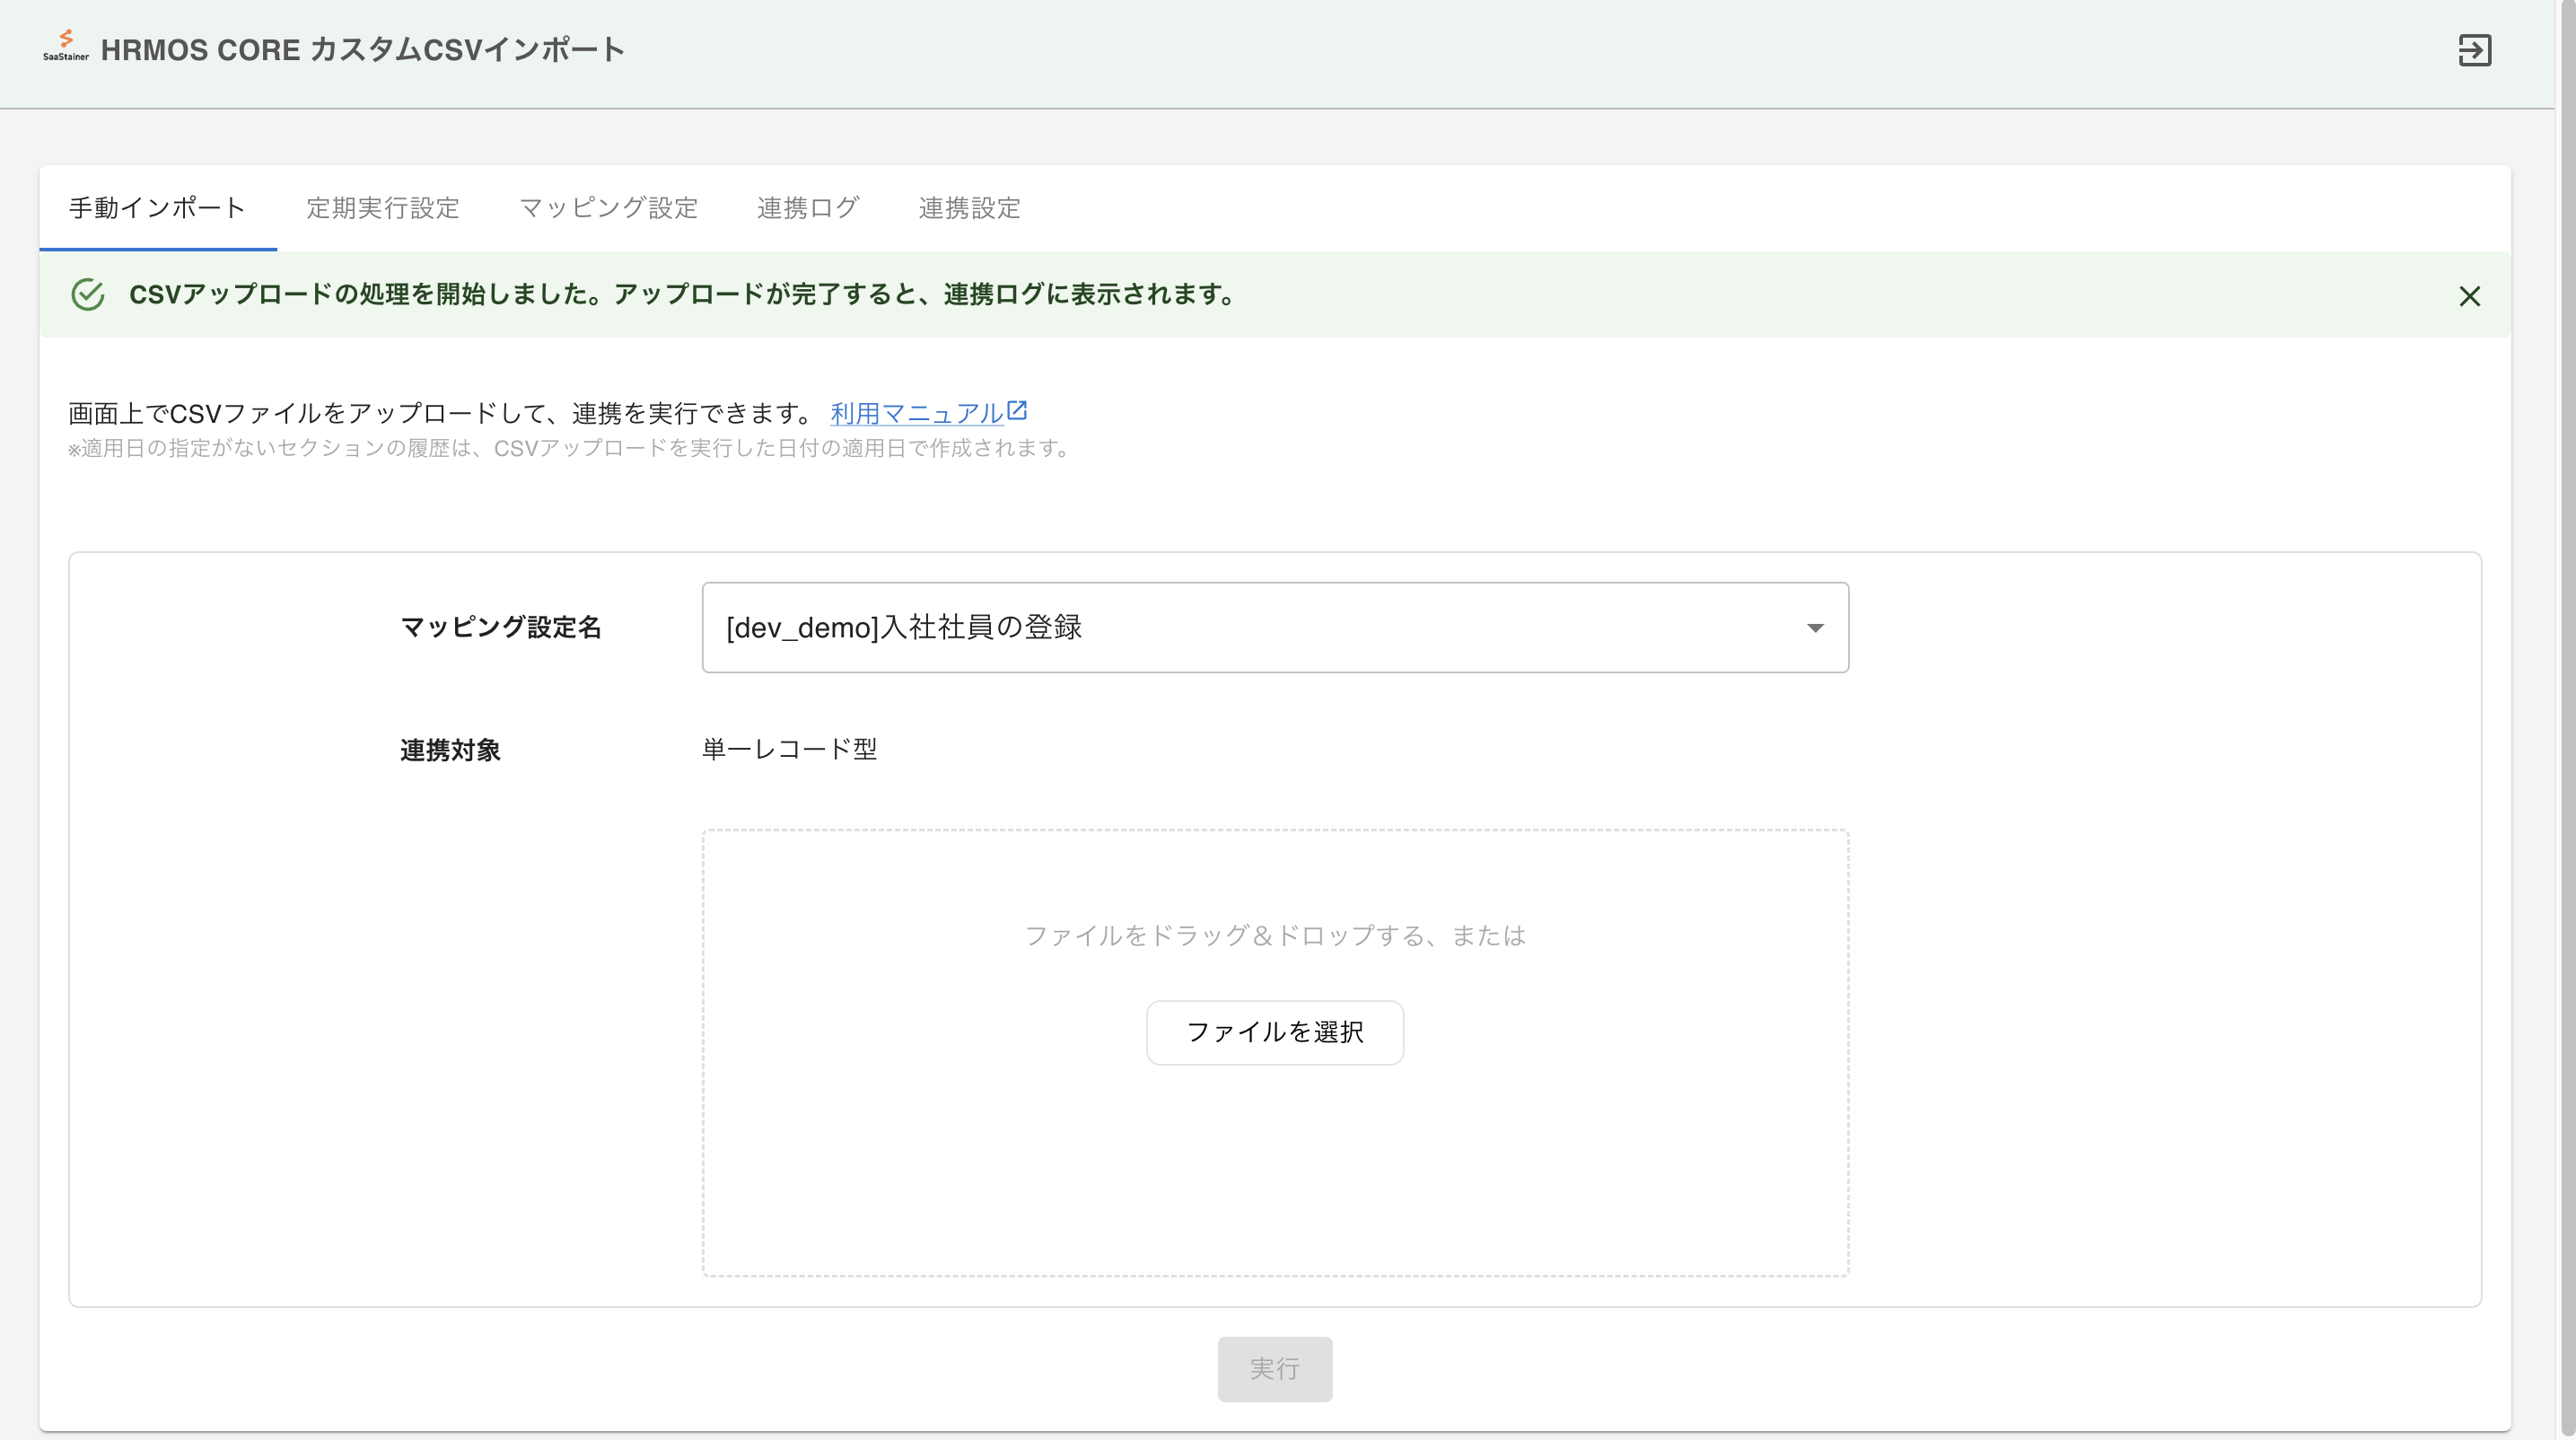Click the green success check icon
Image resolution: width=2576 pixels, height=1440 pixels.
88,294
